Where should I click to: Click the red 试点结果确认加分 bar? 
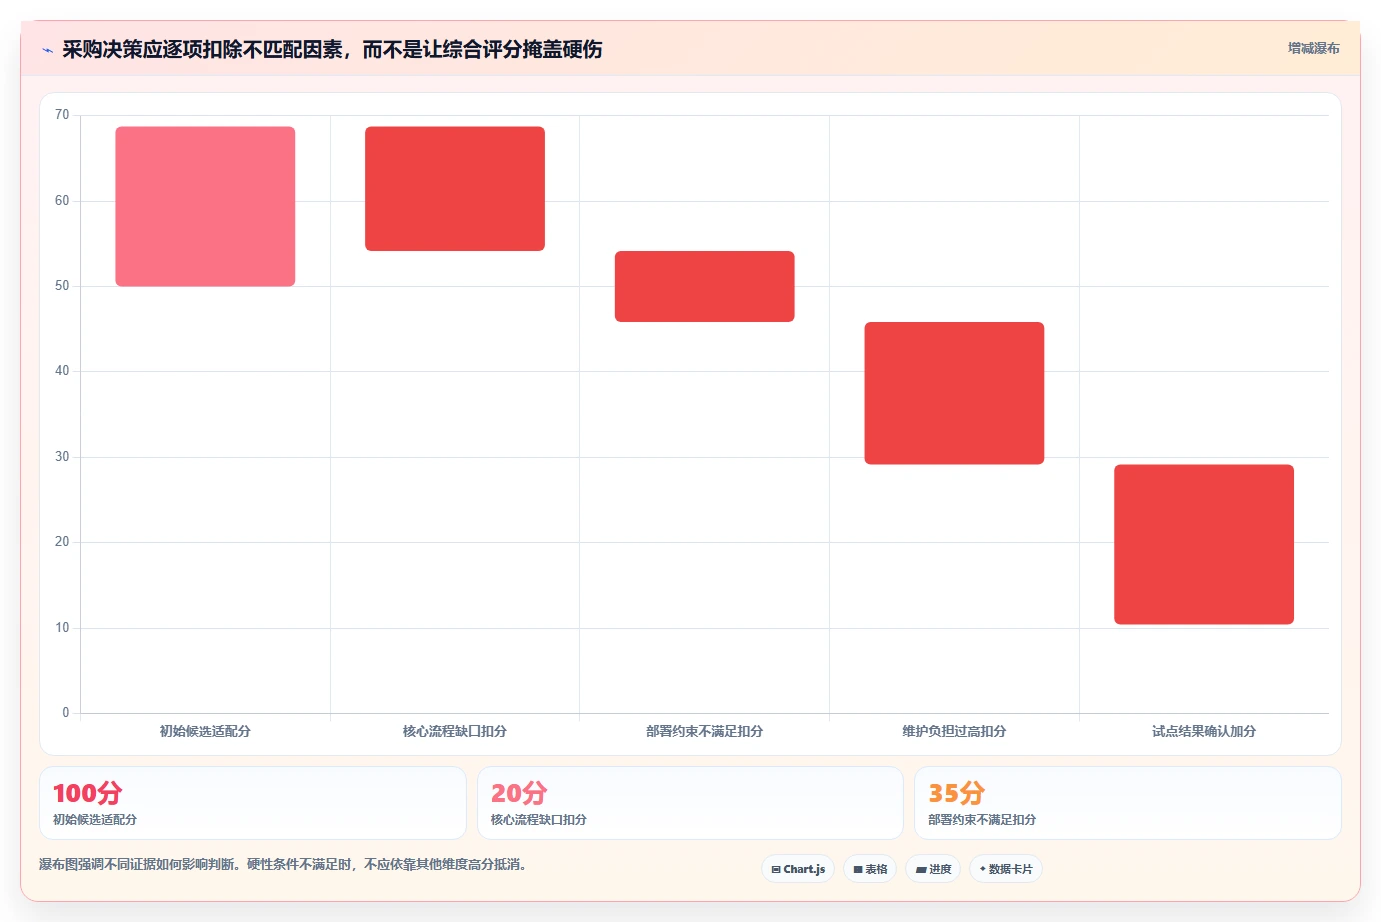pyautogui.click(x=1204, y=544)
